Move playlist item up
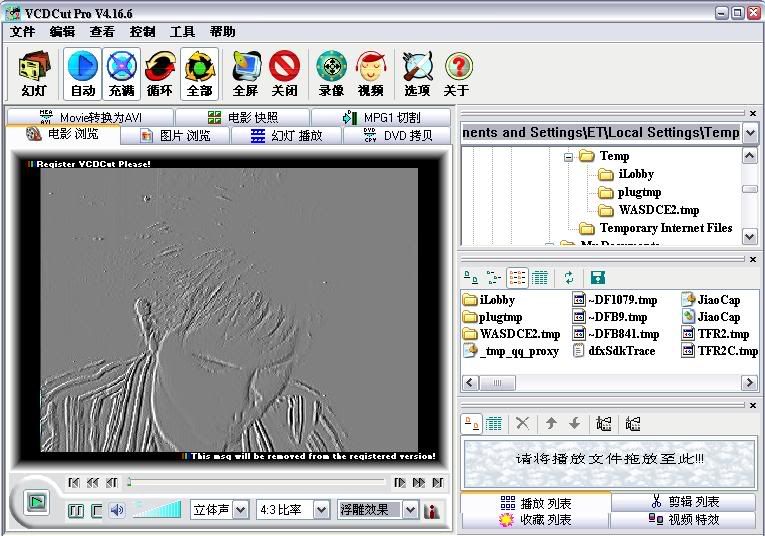Viewport: 765px width, 536px height. [551, 423]
